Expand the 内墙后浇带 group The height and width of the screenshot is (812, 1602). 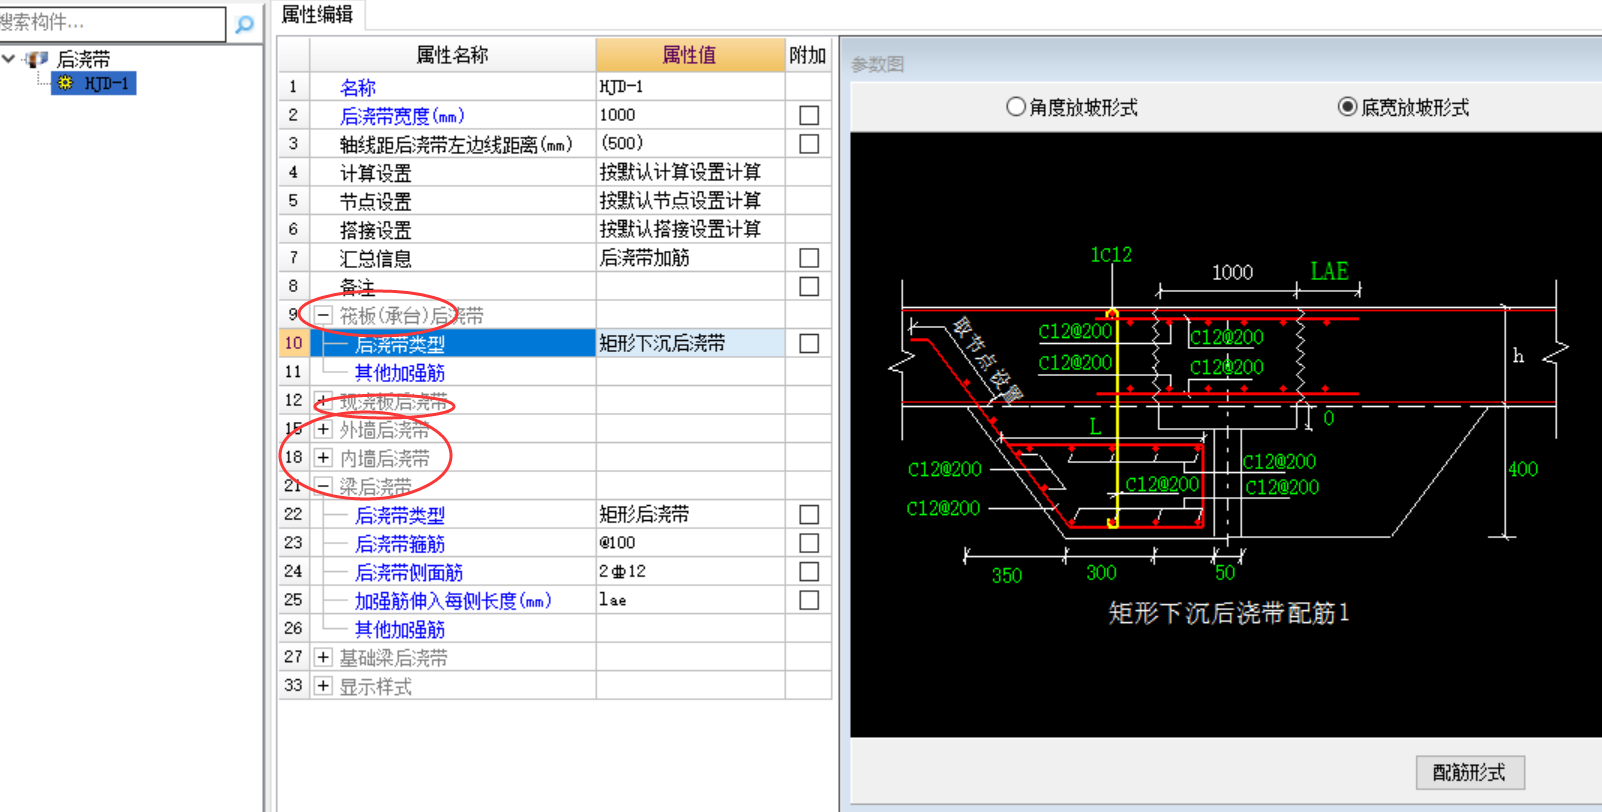pos(323,458)
